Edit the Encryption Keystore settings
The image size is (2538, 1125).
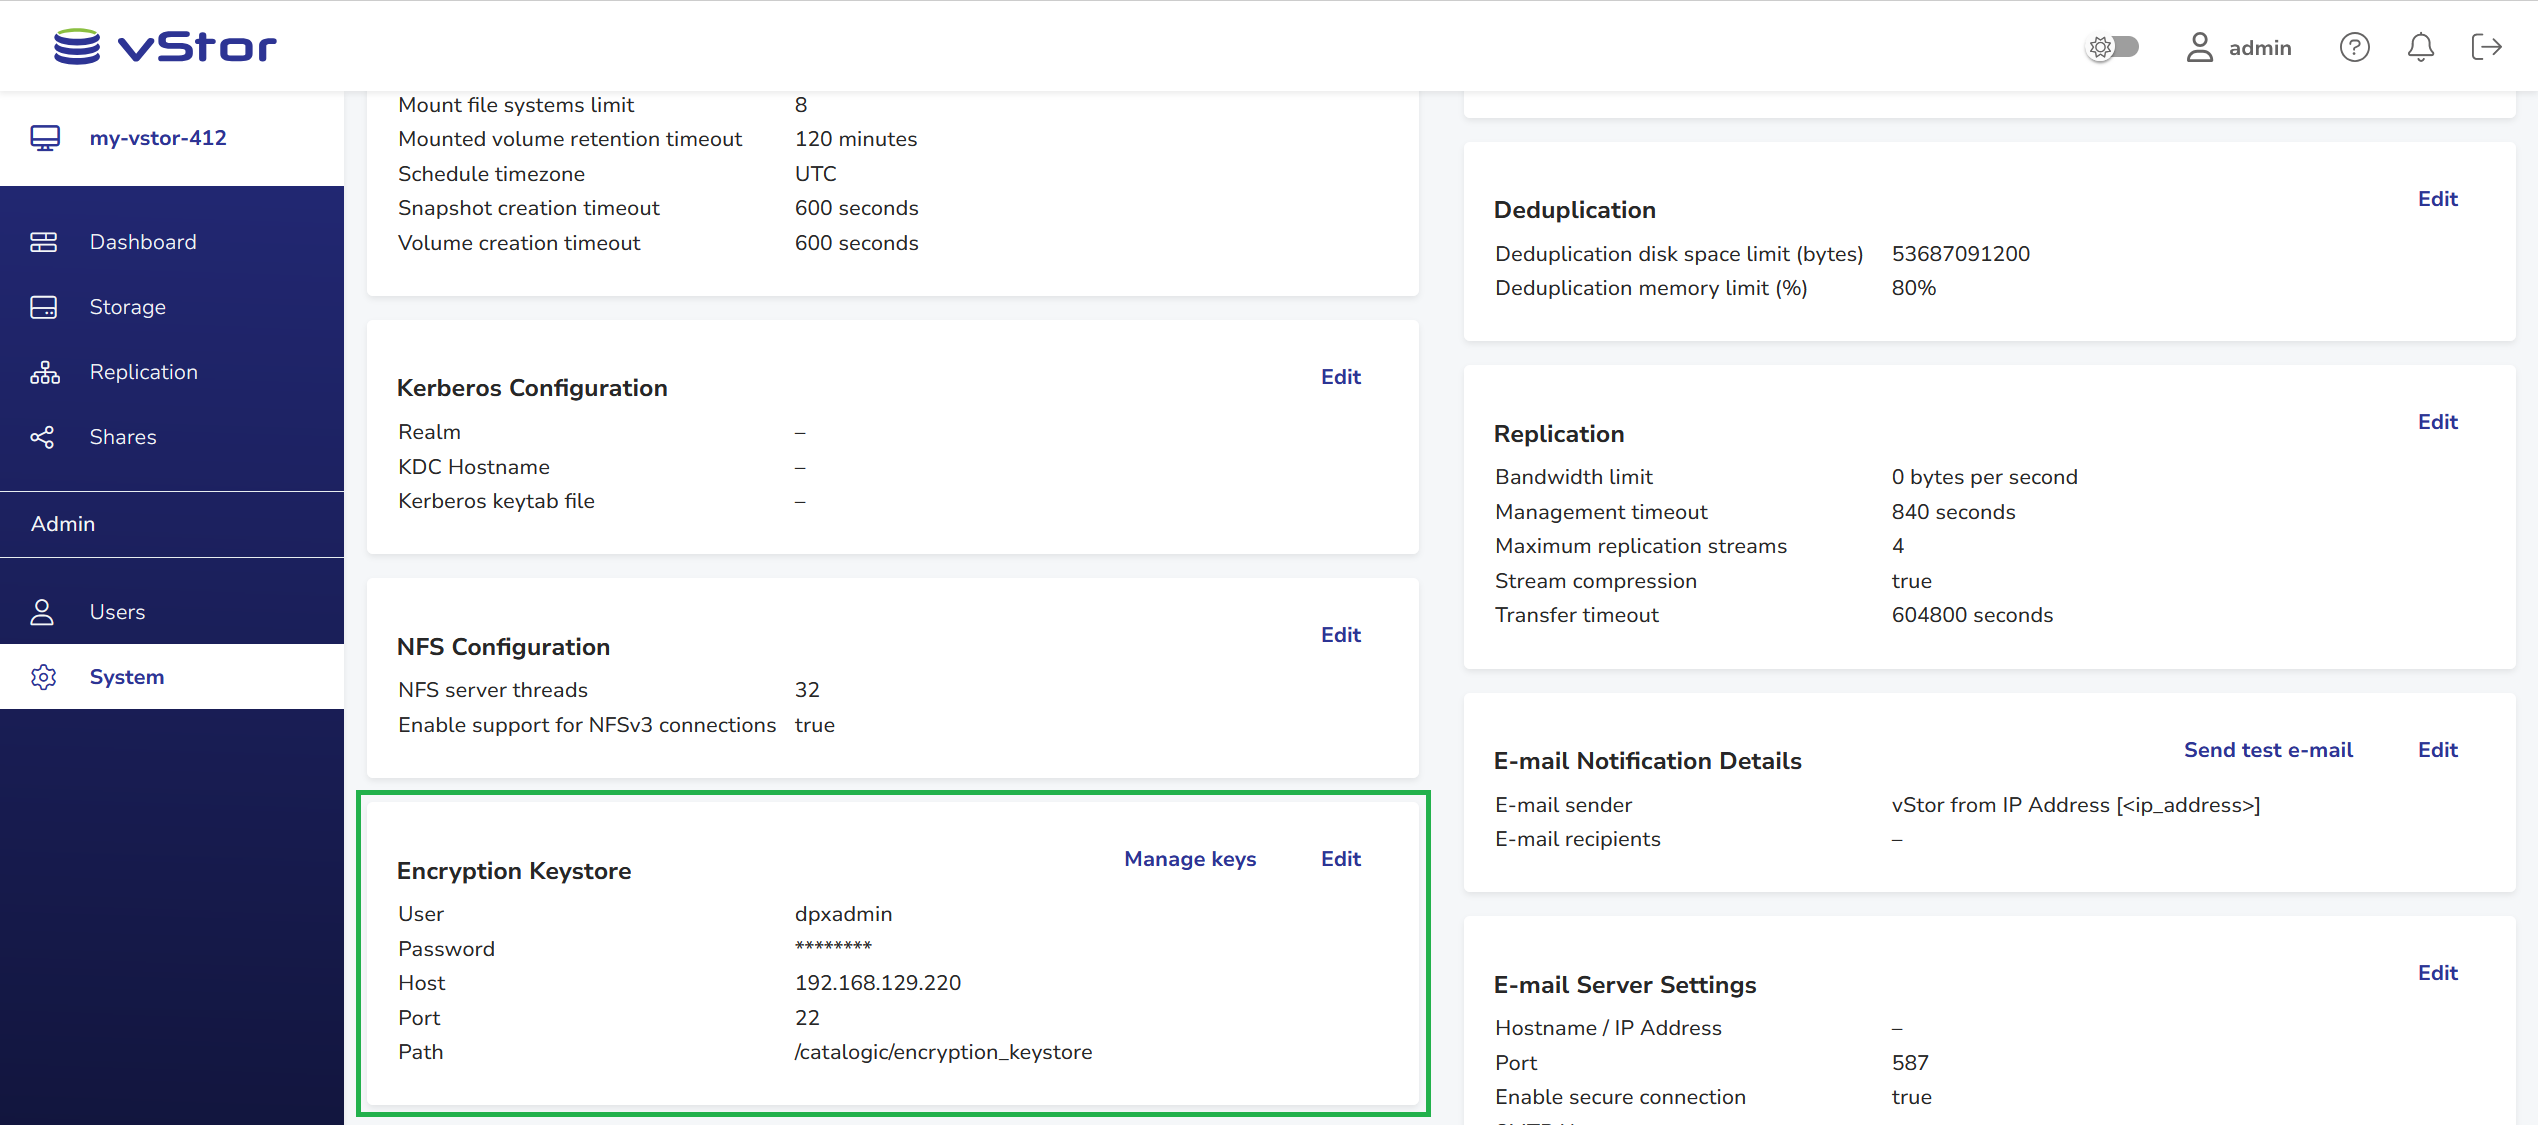(x=1340, y=859)
